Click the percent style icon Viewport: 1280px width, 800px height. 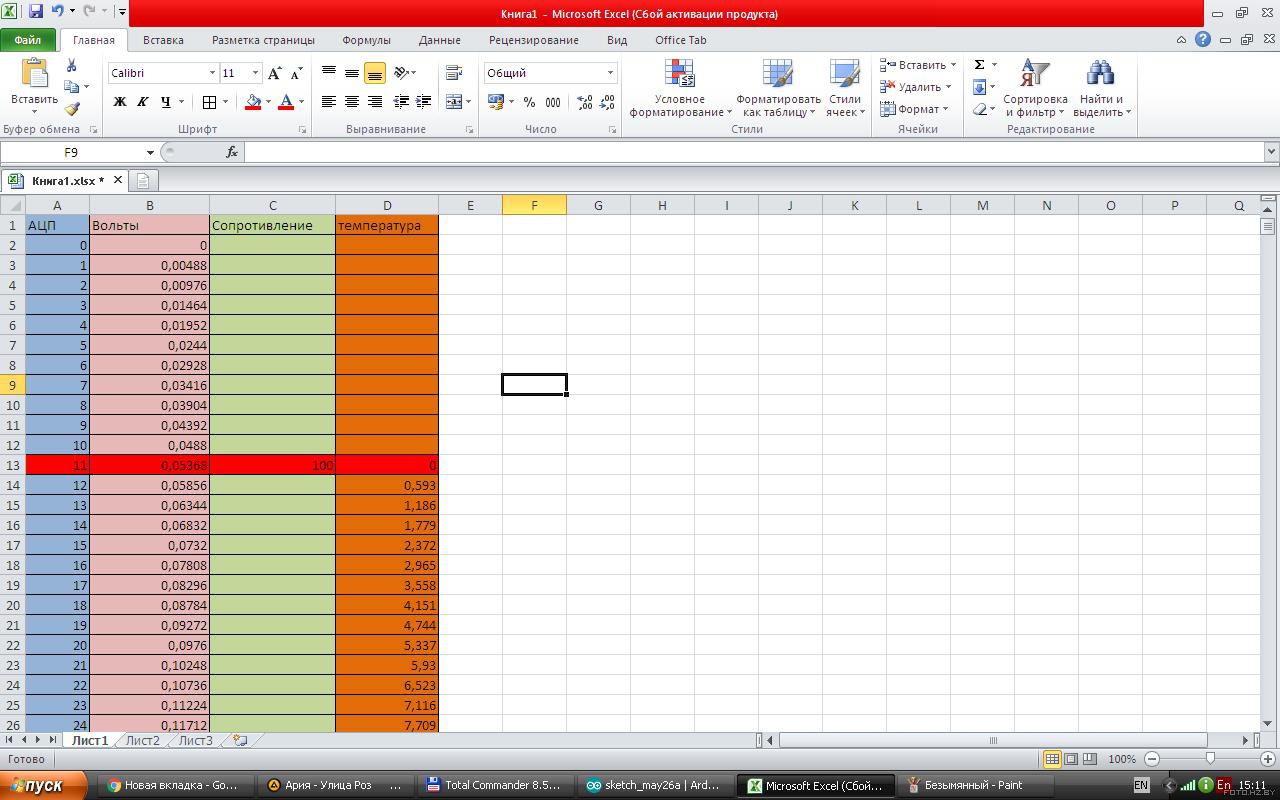(x=529, y=102)
